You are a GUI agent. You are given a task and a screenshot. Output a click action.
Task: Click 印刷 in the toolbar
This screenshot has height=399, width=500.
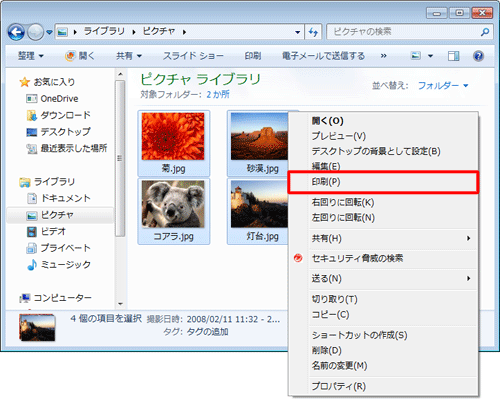coord(253,56)
